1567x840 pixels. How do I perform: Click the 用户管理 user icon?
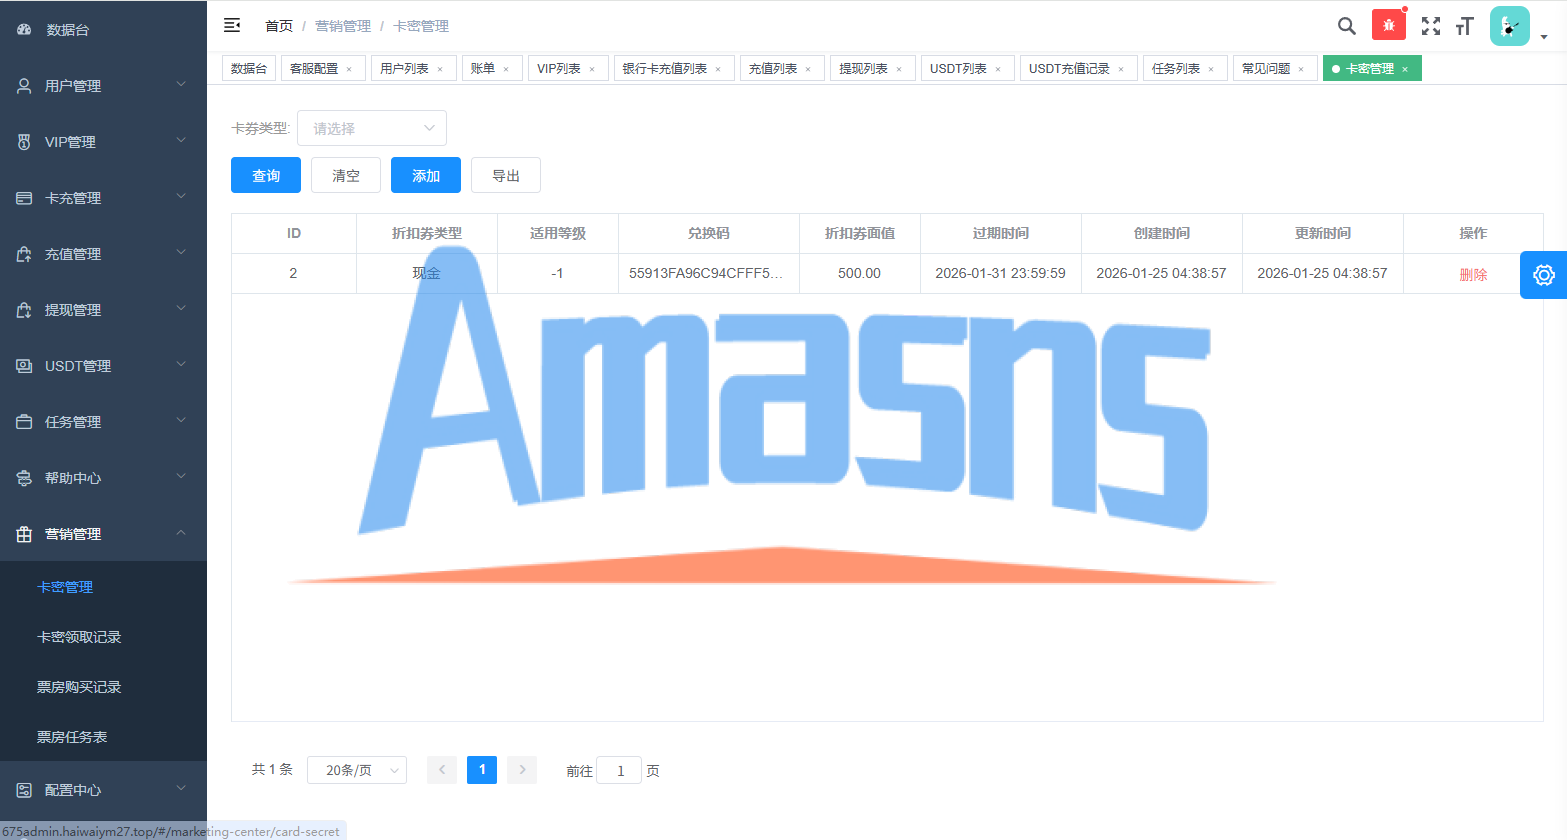pyautogui.click(x=24, y=86)
